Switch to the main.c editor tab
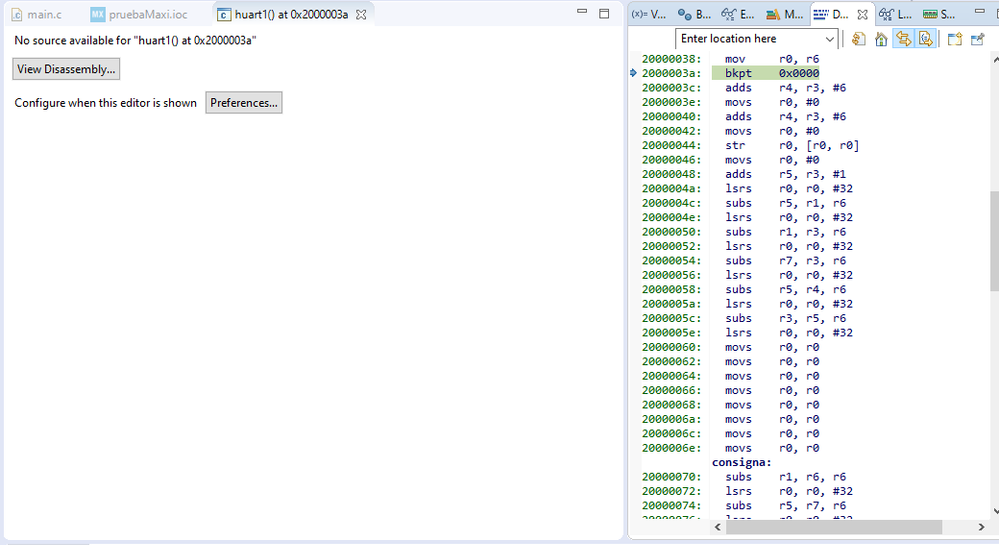Screen dimensions: 999x545 38,15
